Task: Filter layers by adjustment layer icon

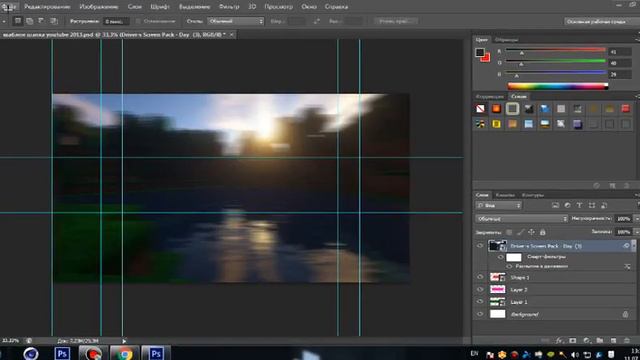Action: [x=567, y=205]
